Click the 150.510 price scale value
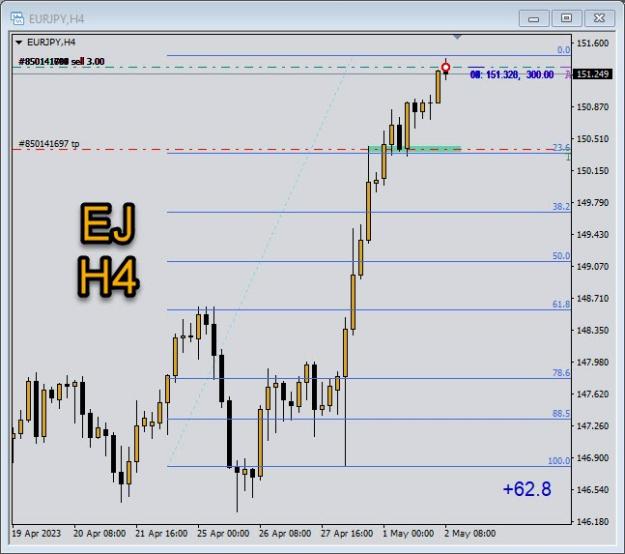 coord(593,139)
